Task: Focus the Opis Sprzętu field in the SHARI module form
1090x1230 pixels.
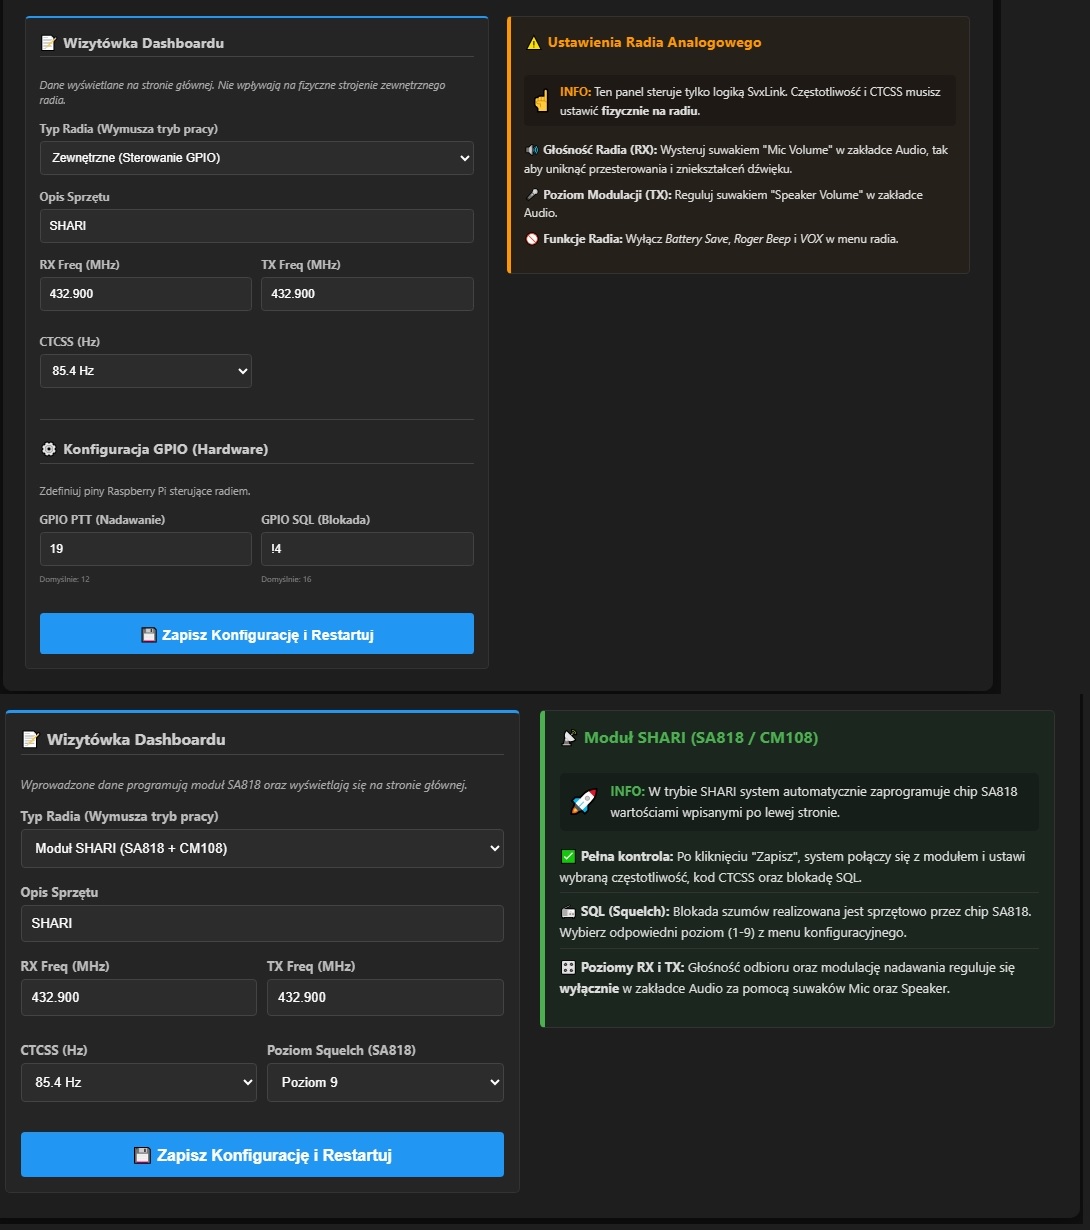Action: pyautogui.click(x=262, y=923)
